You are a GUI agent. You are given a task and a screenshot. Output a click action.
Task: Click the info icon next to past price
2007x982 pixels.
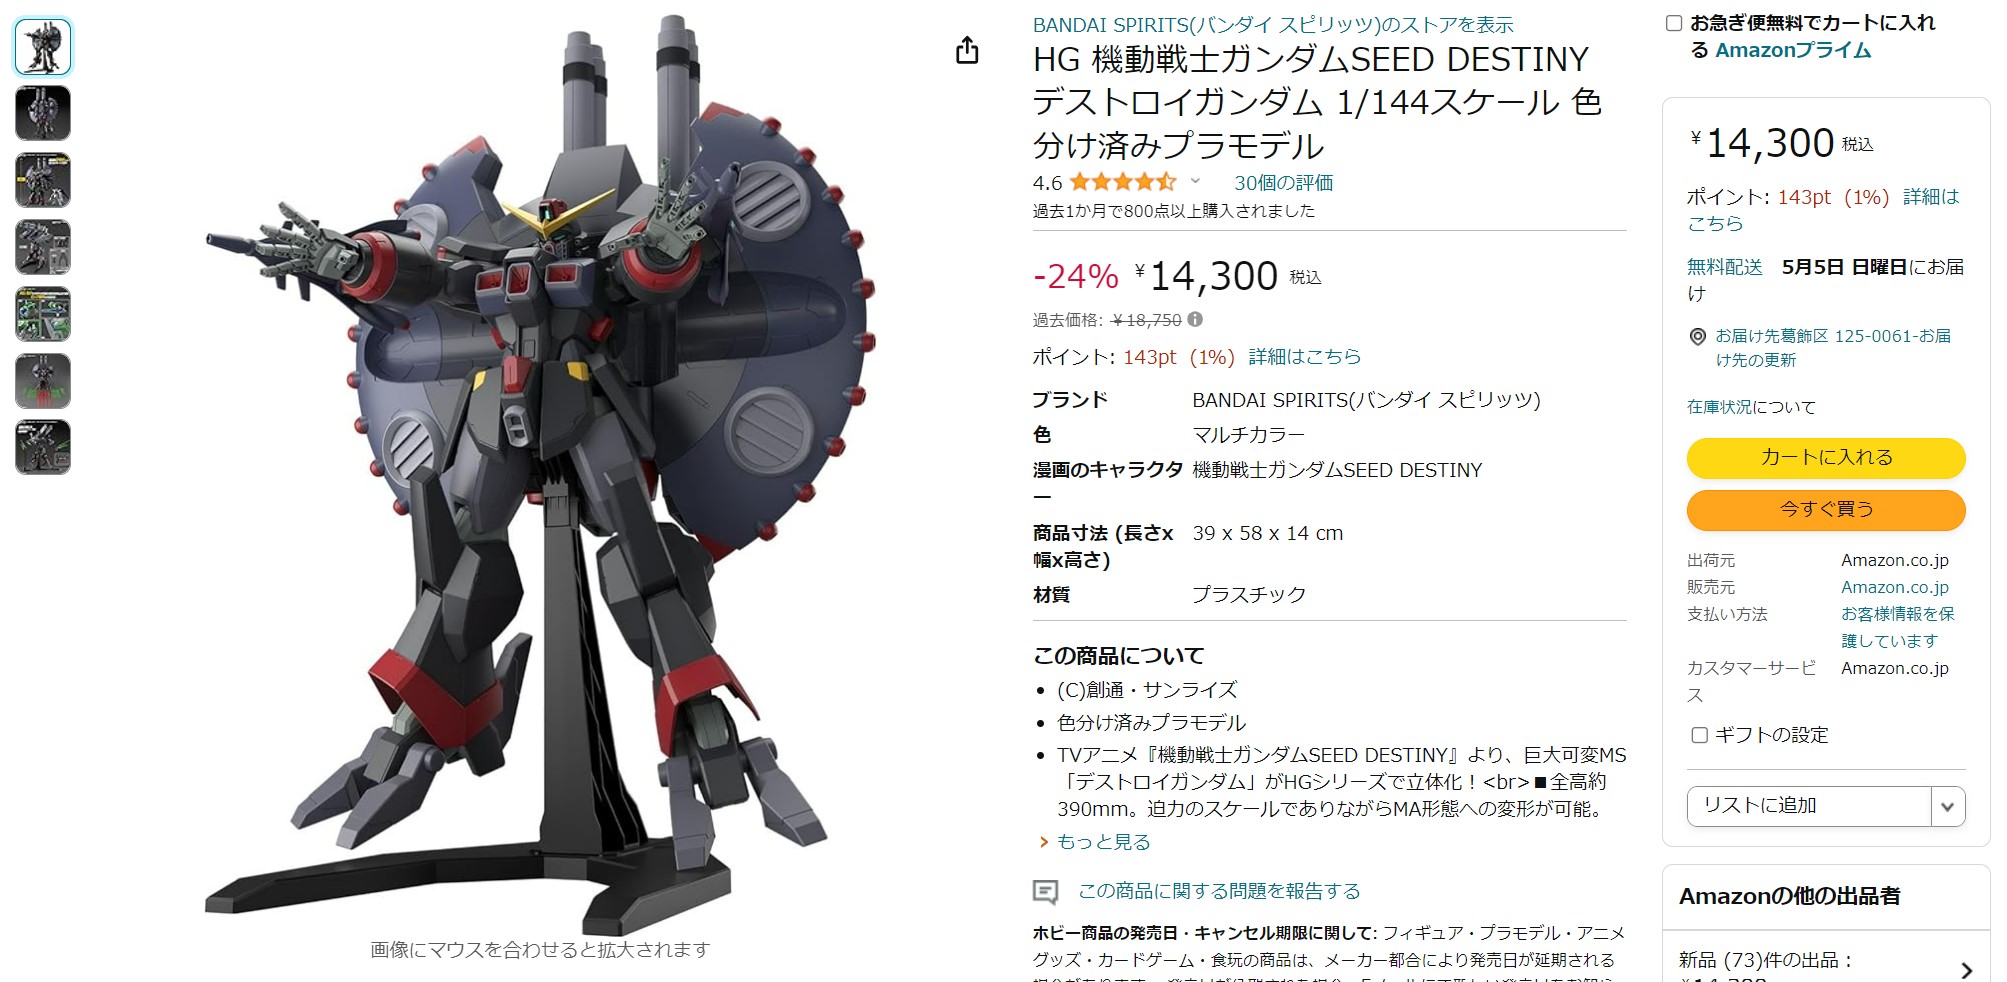click(1195, 320)
